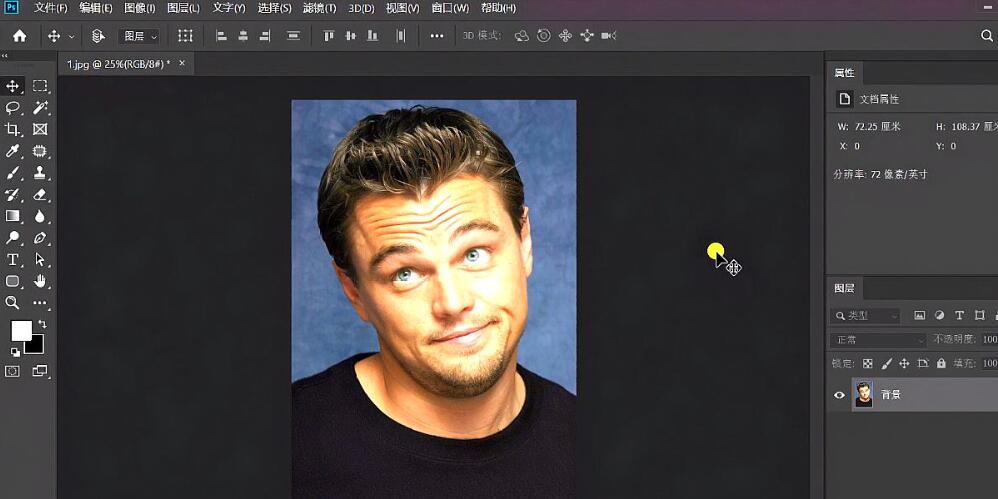Image resolution: width=998 pixels, height=499 pixels.
Task: Click the Home button in options bar
Action: tap(19, 36)
